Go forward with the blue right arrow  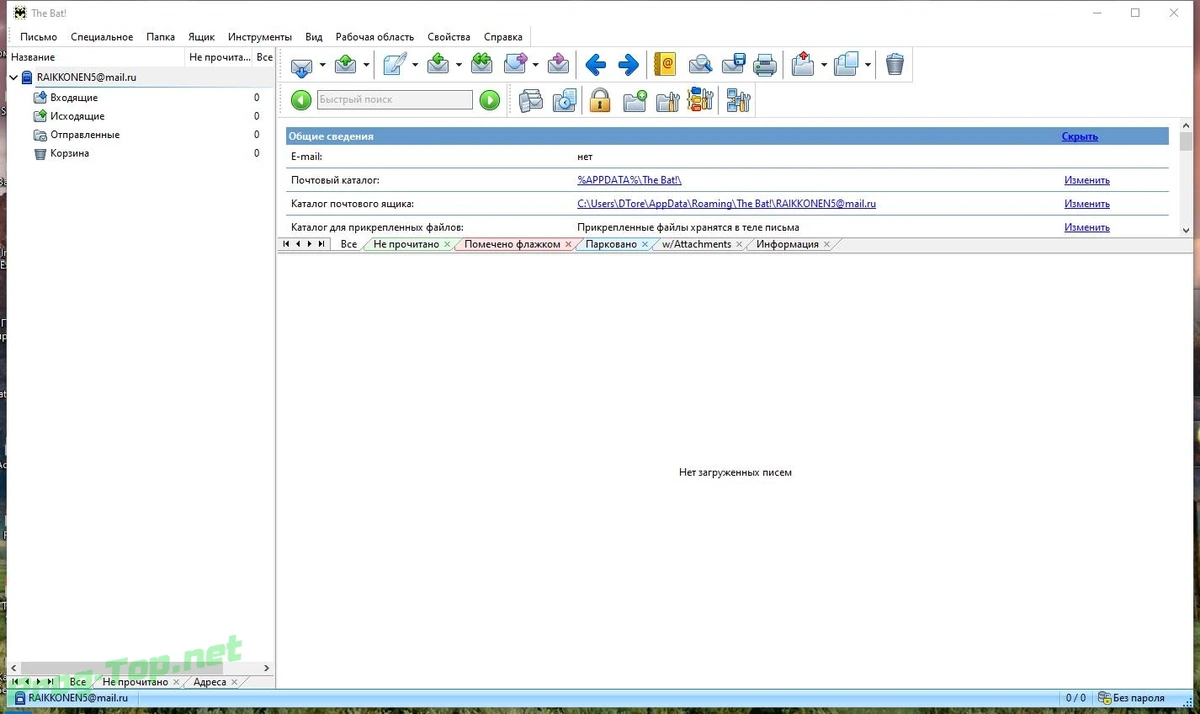[628, 66]
